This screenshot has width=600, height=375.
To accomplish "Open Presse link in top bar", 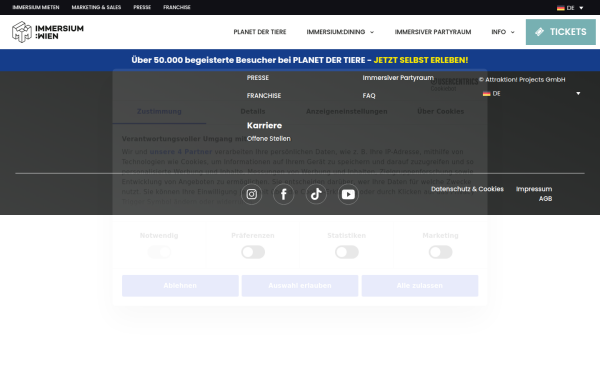I will point(142,7).
